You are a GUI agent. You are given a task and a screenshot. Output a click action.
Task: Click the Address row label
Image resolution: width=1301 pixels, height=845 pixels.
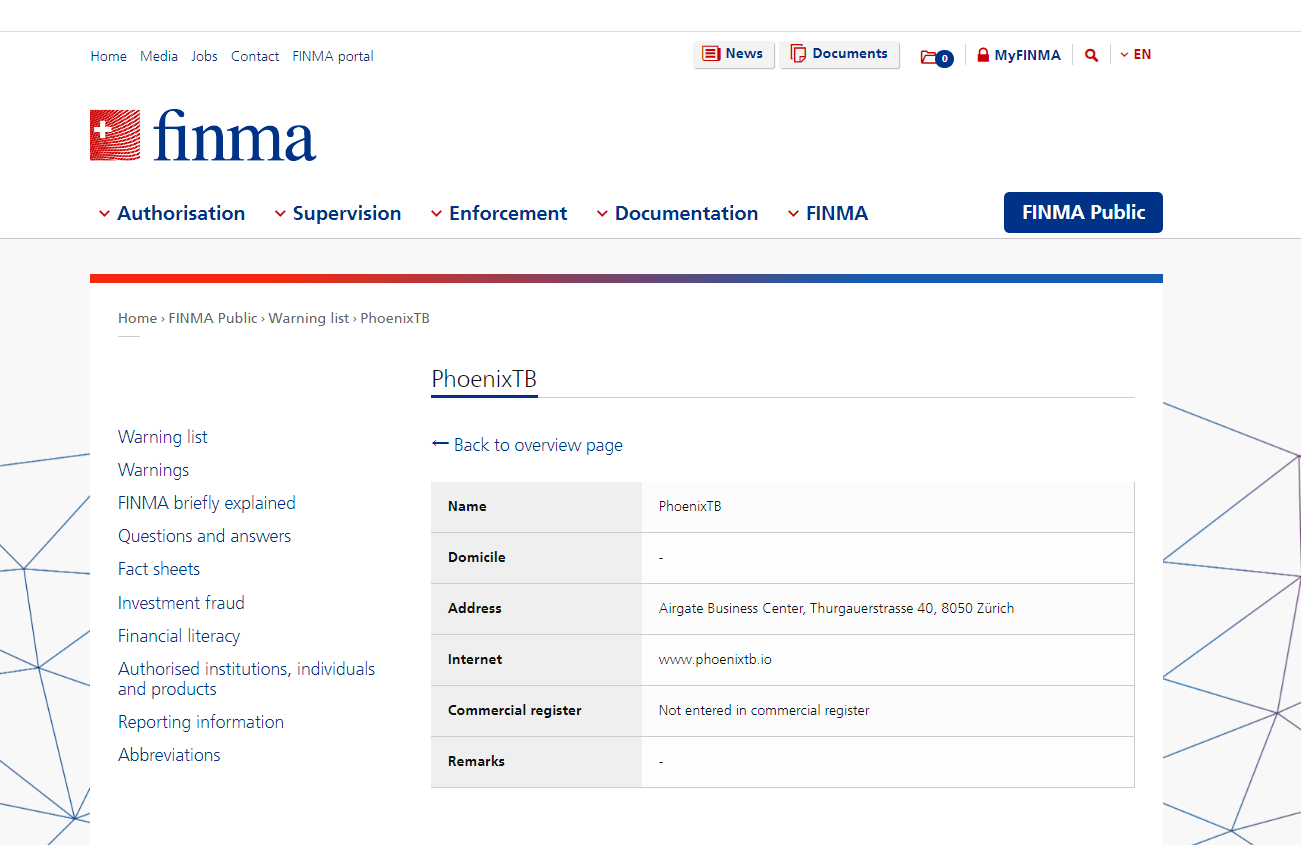[x=475, y=608]
